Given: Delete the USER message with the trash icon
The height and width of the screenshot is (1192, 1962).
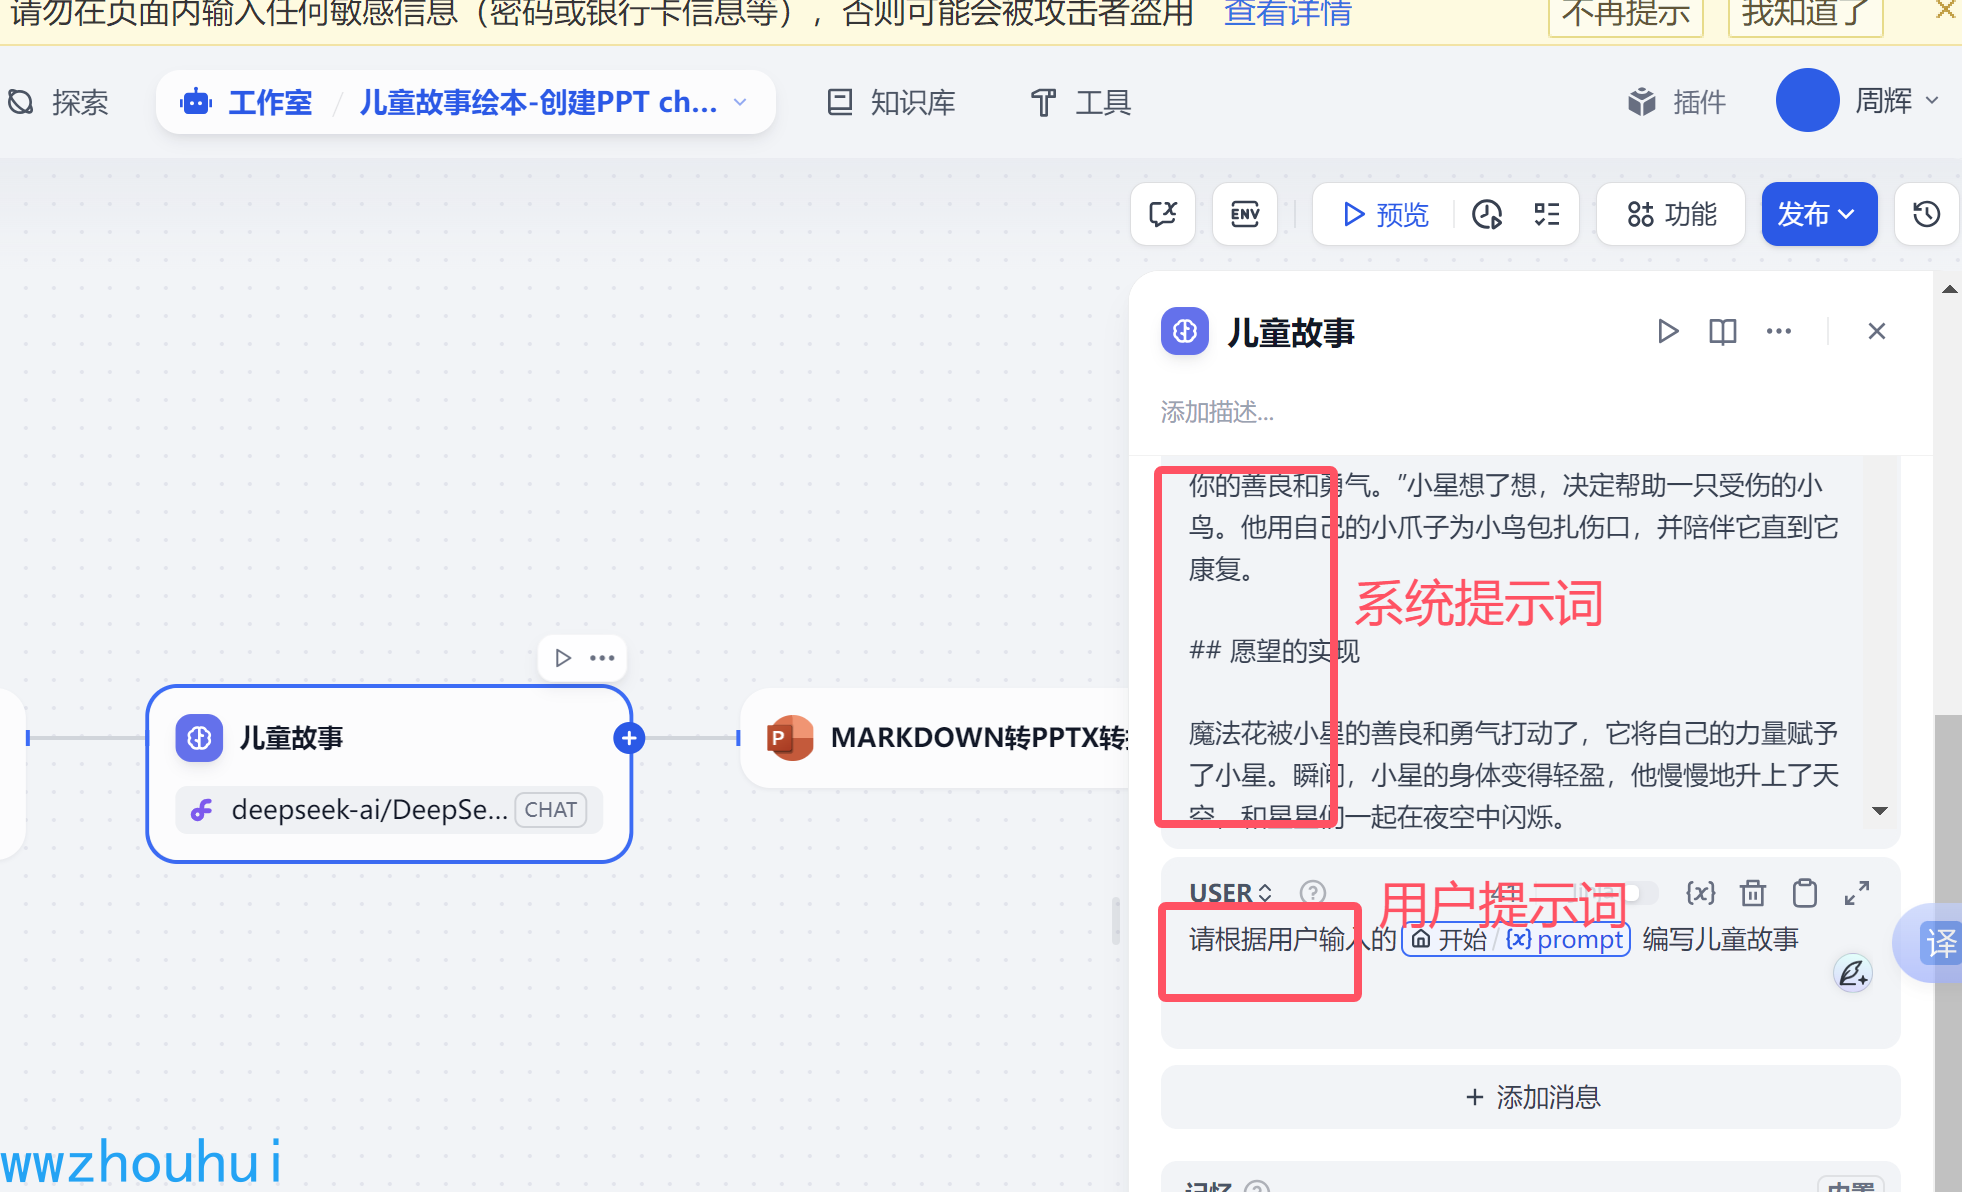Looking at the screenshot, I should (1752, 892).
